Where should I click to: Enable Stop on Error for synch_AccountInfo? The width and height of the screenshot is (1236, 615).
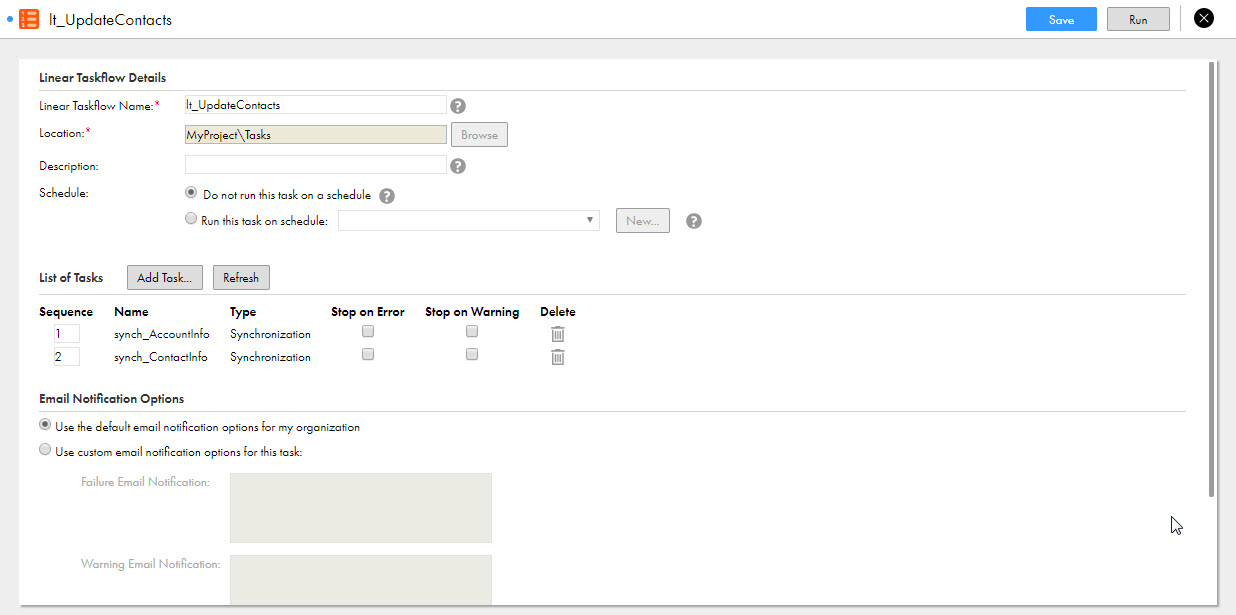(368, 331)
